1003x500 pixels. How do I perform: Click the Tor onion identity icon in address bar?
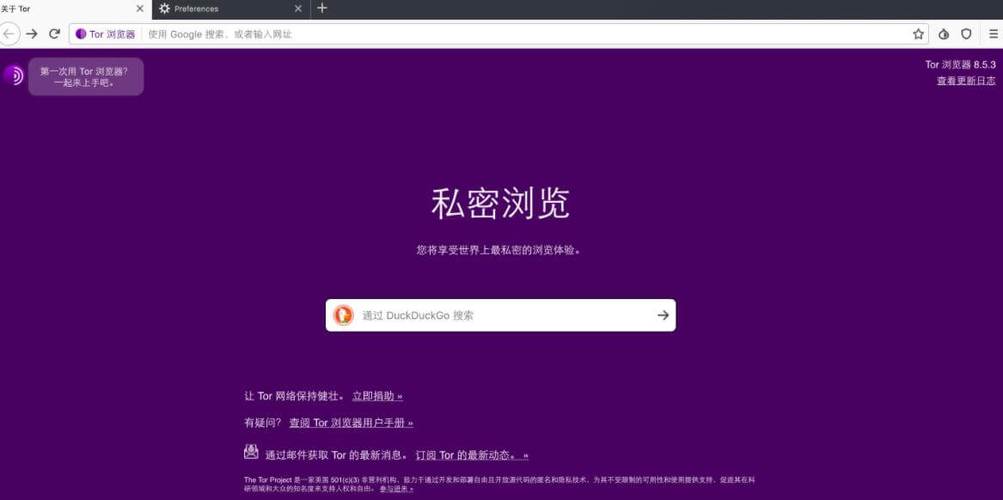(x=81, y=34)
